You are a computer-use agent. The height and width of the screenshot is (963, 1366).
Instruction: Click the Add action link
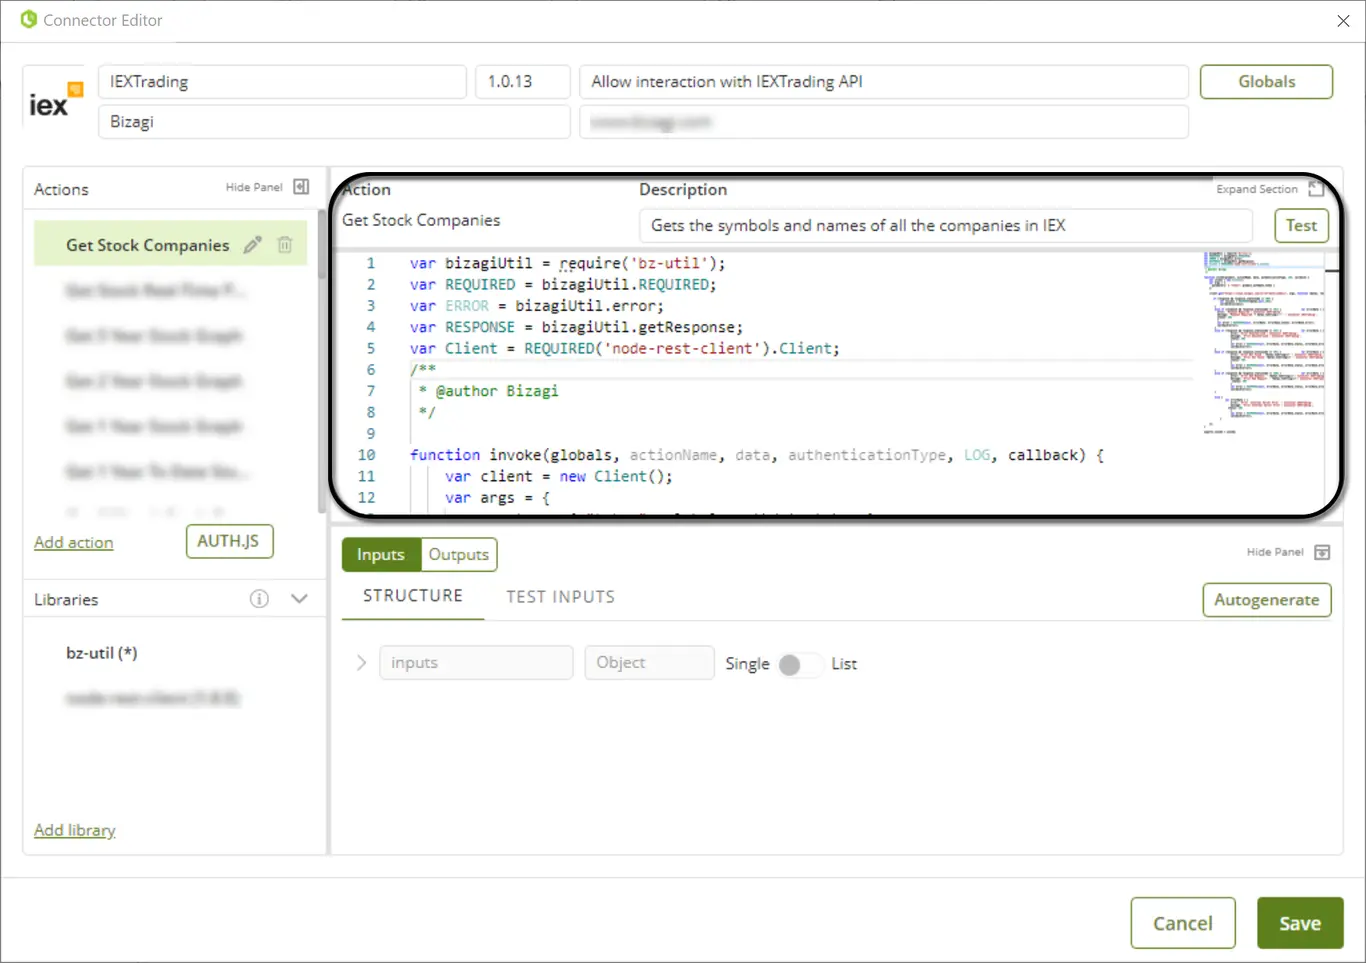pyautogui.click(x=74, y=542)
